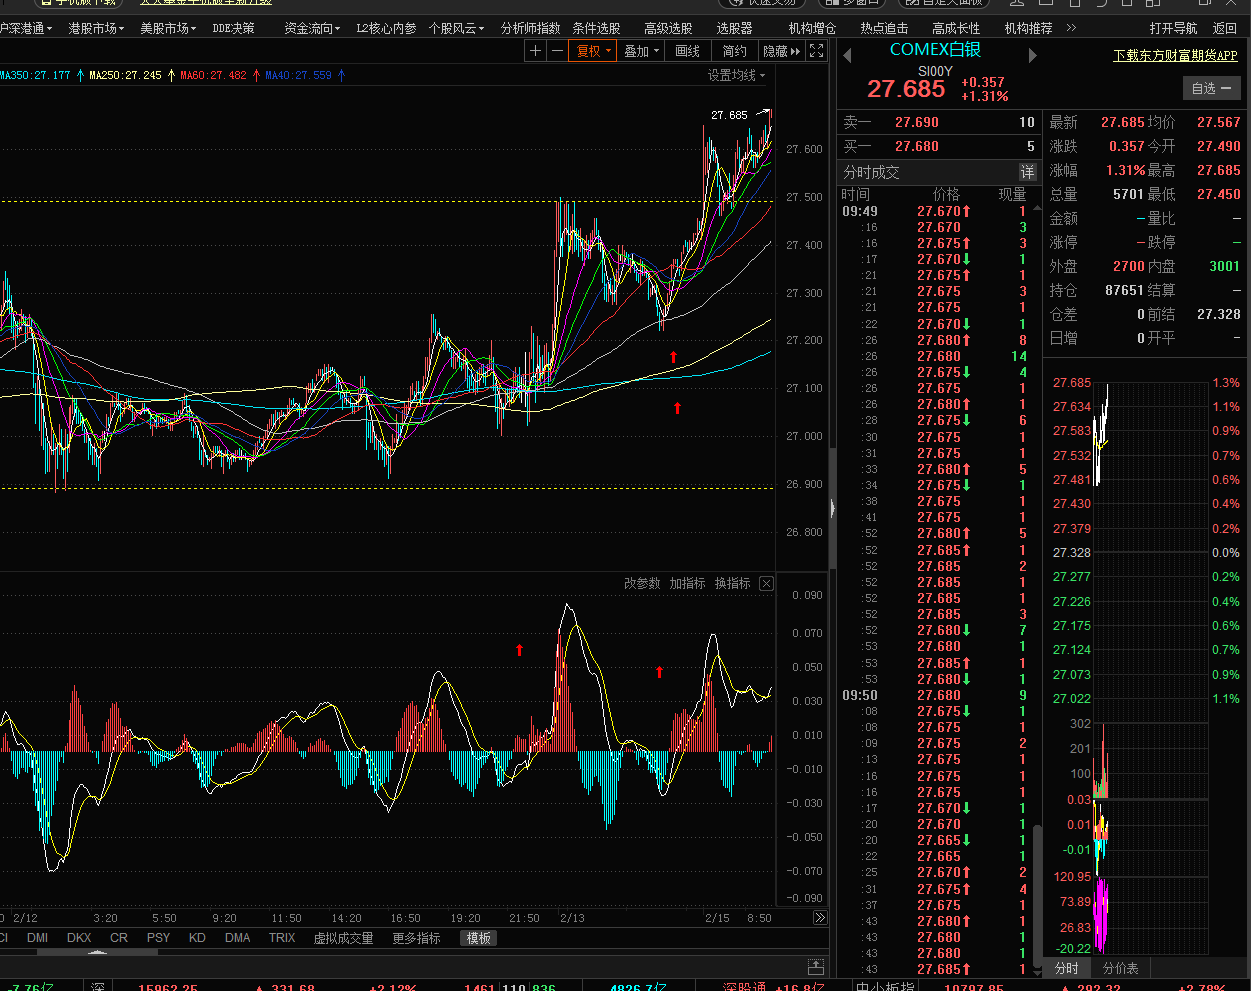Open 沪深港通 dropdown menu
The height and width of the screenshot is (991, 1251).
point(26,28)
